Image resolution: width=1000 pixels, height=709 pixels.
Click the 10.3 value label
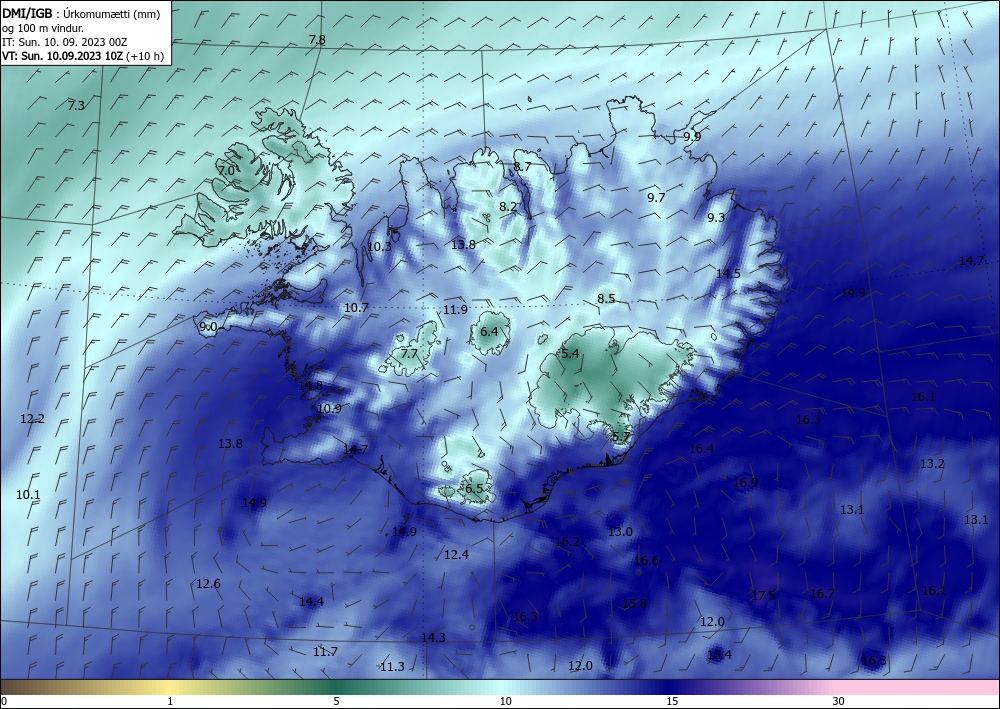(x=379, y=246)
